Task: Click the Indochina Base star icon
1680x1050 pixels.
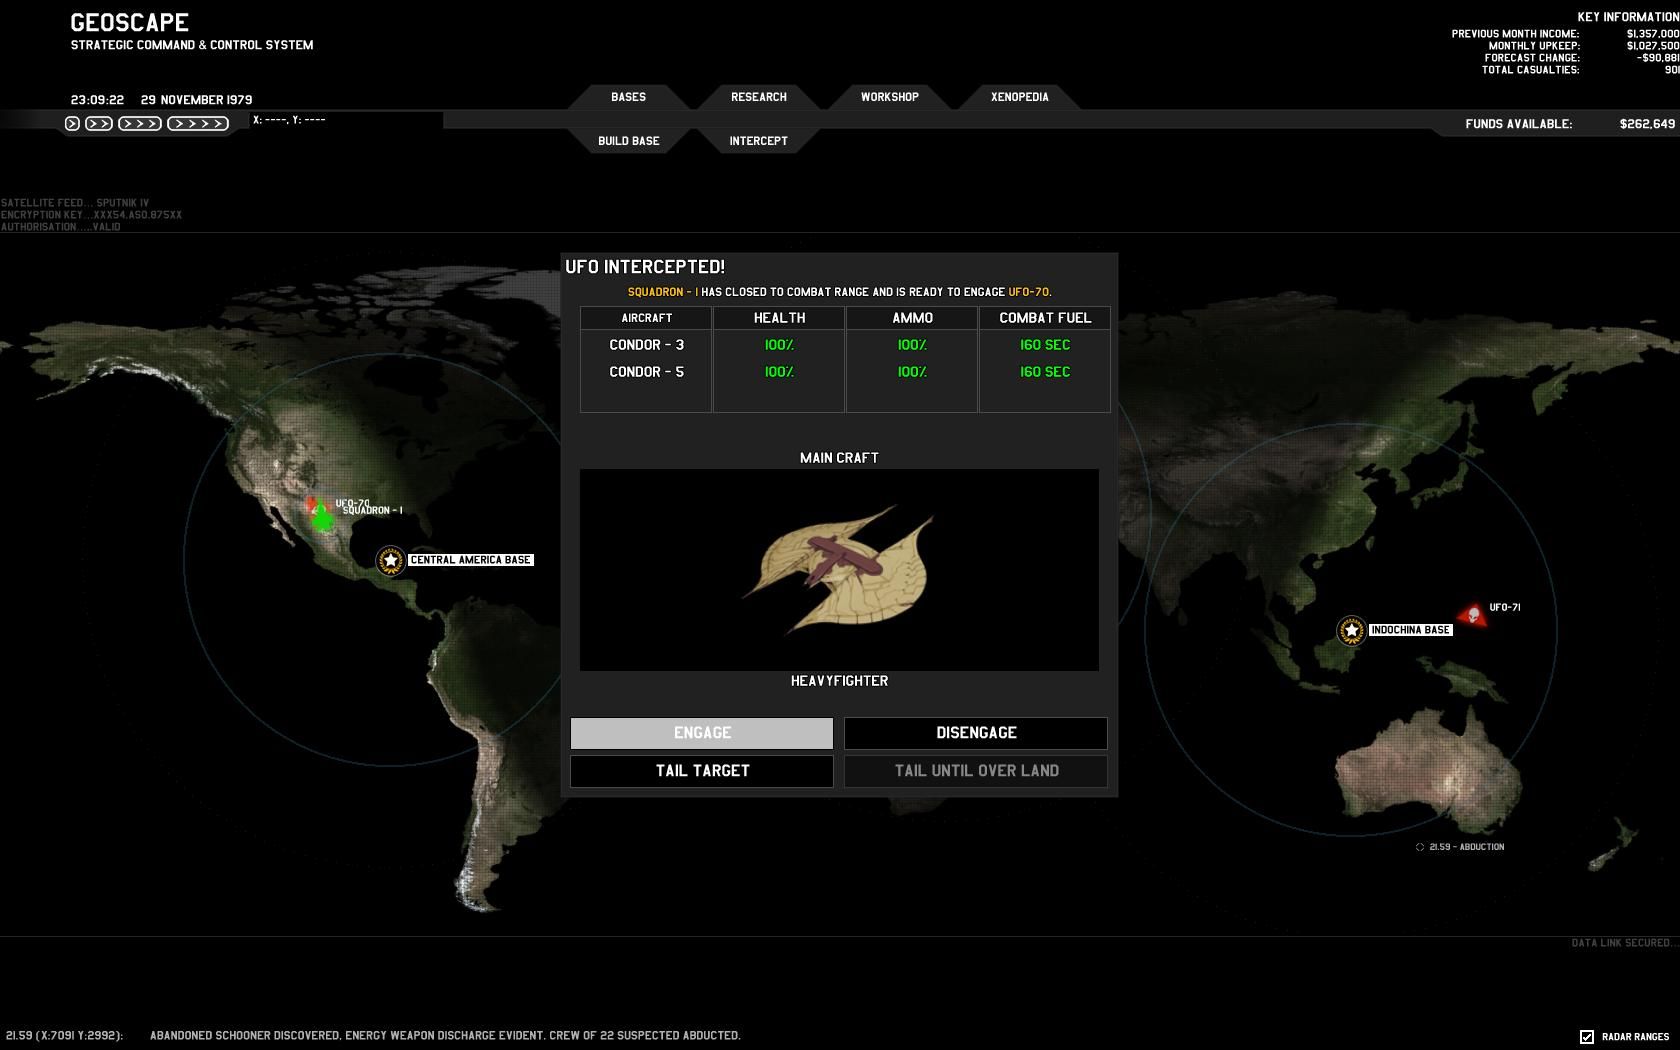Action: [x=1351, y=631]
